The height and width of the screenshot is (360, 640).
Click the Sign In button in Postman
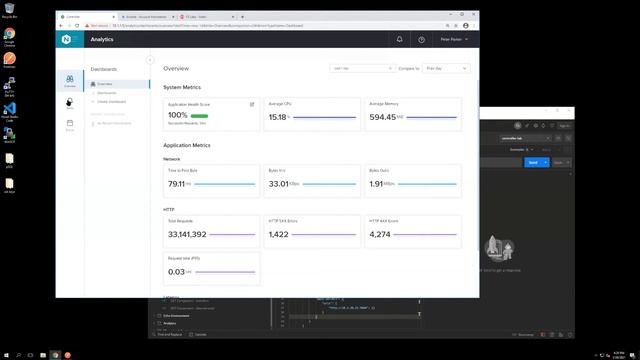(564, 126)
